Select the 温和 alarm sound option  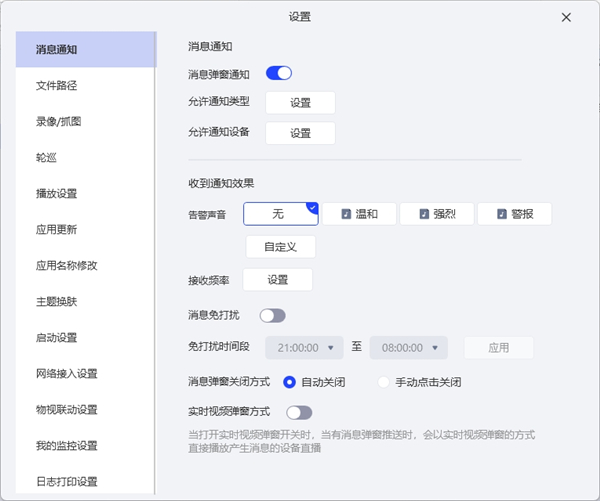pos(358,214)
